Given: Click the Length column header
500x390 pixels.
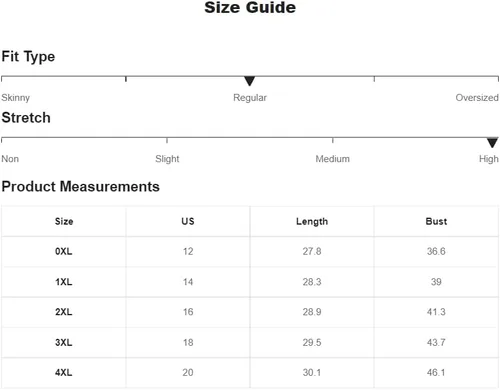Looking at the screenshot, I should [x=312, y=221].
